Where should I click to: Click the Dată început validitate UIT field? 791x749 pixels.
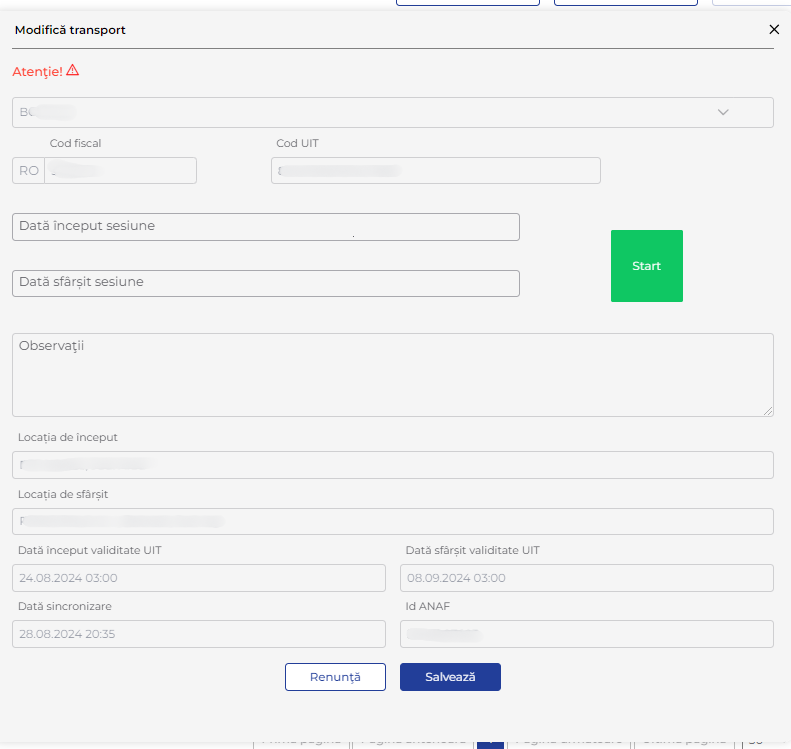point(198,578)
